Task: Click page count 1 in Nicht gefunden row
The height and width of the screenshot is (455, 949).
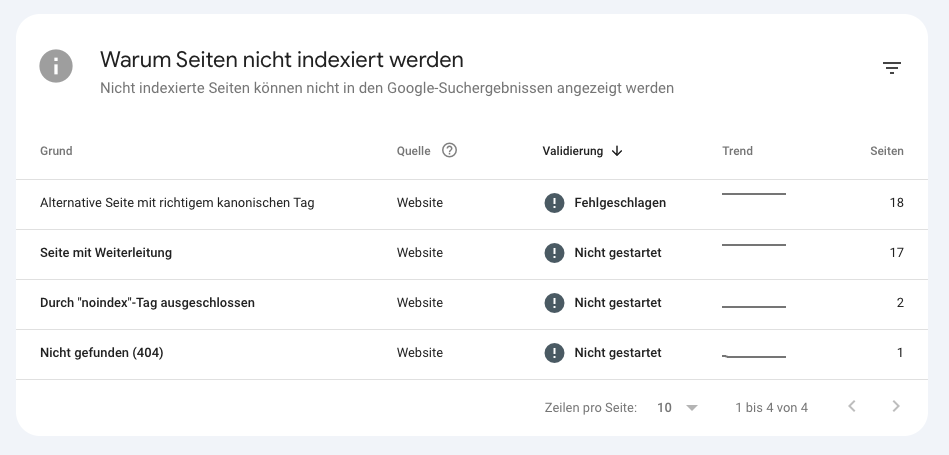Action: 900,353
